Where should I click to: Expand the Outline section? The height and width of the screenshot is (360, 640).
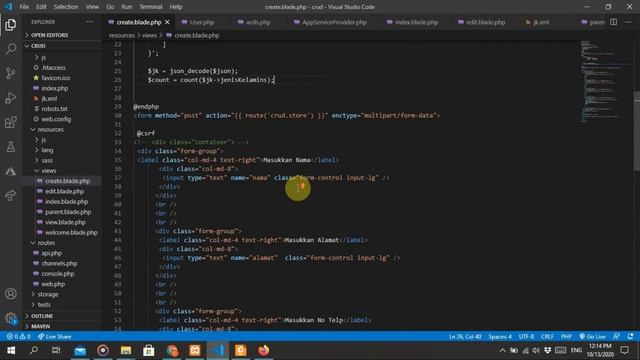coord(42,316)
